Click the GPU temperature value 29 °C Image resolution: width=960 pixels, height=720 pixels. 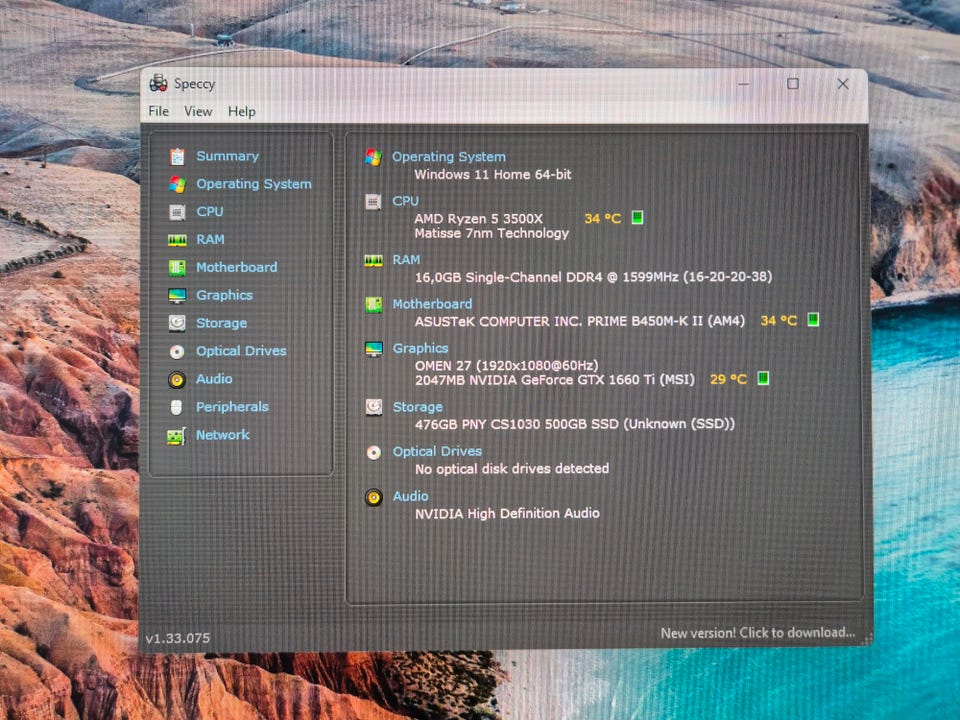[729, 380]
